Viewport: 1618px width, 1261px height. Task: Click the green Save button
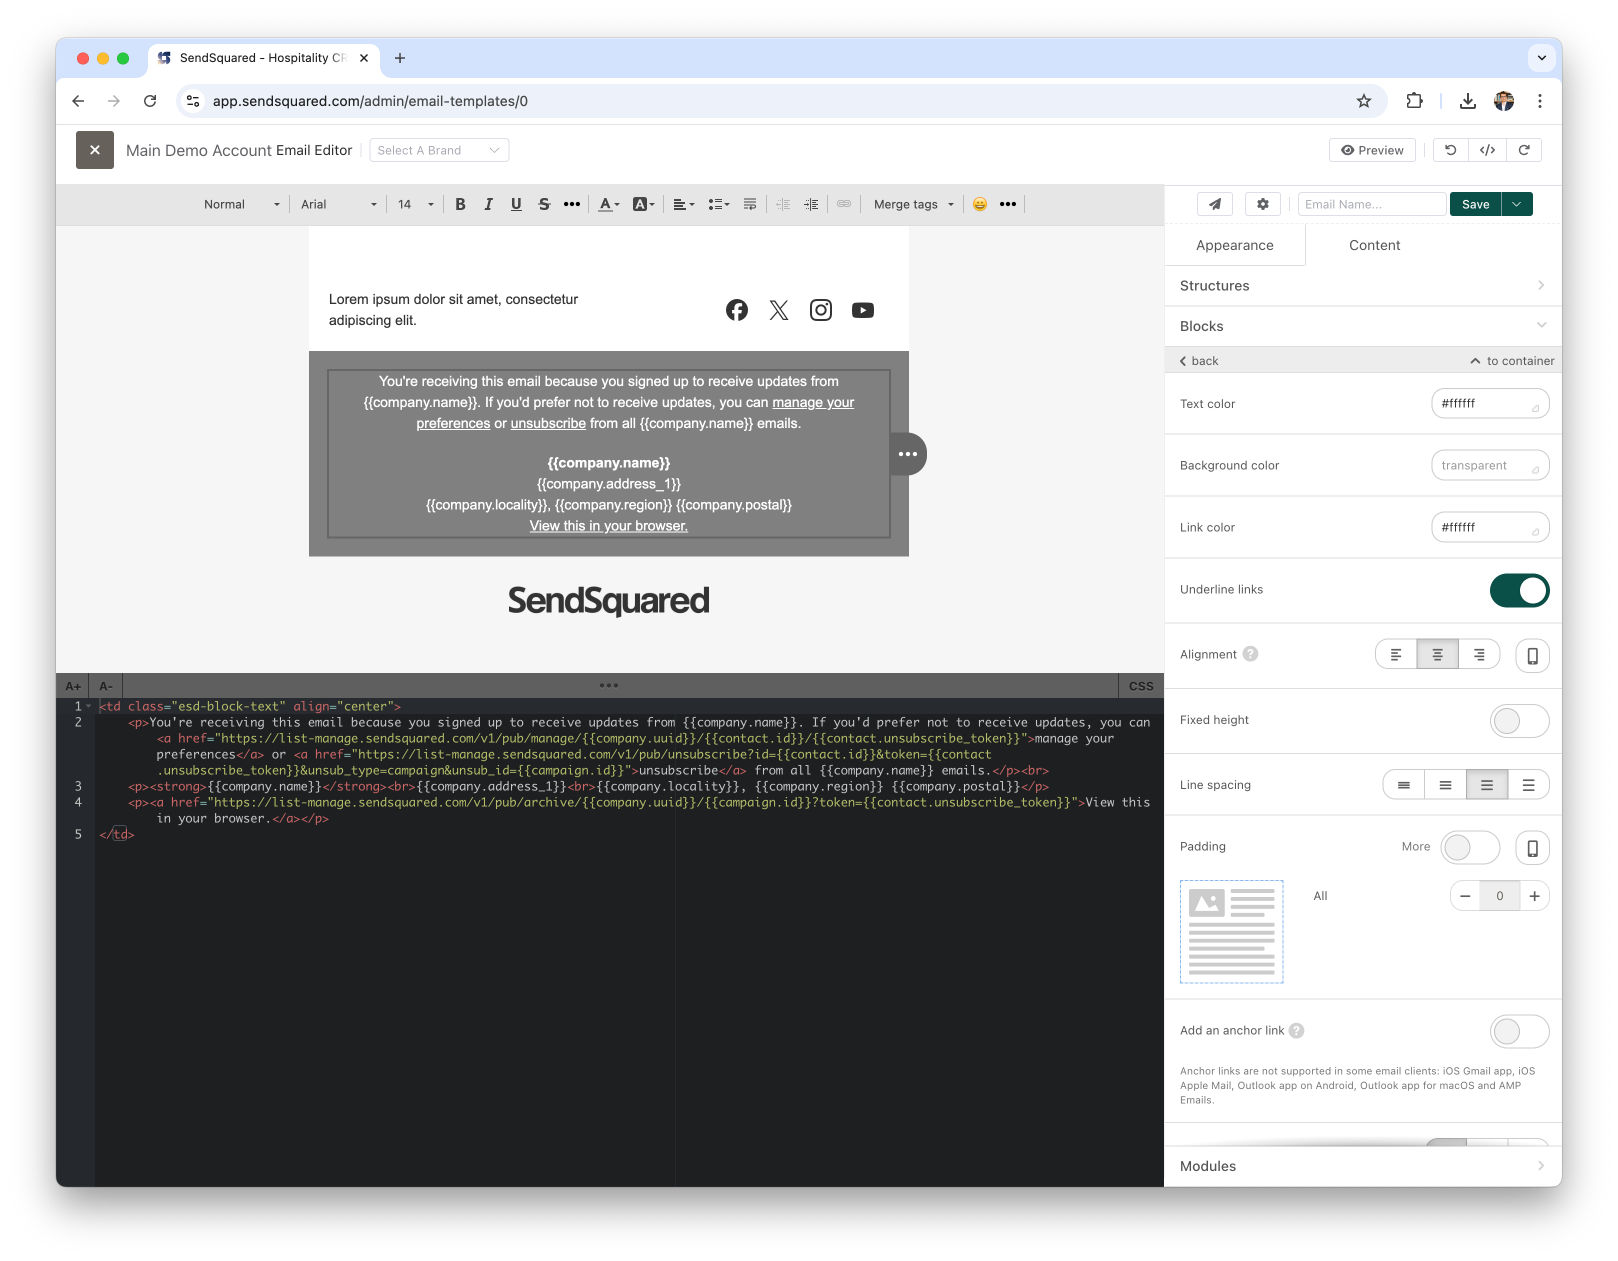tap(1475, 204)
